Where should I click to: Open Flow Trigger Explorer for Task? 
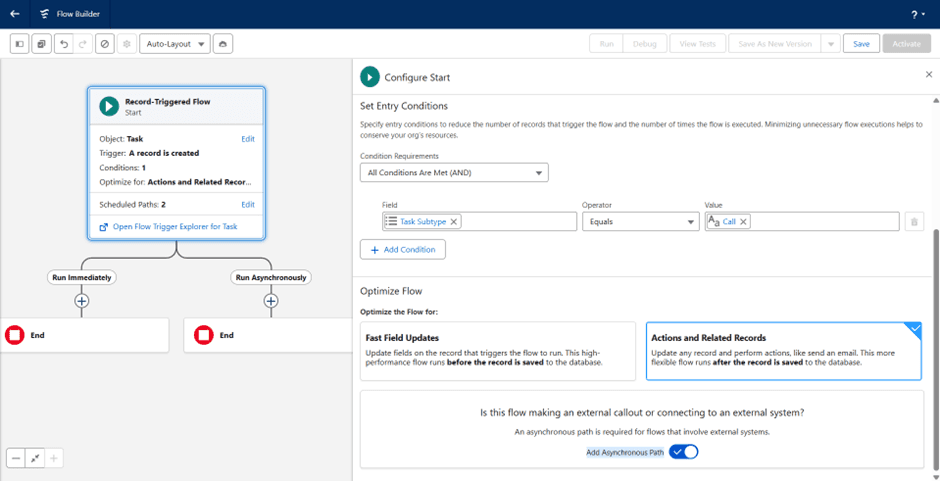point(175,227)
